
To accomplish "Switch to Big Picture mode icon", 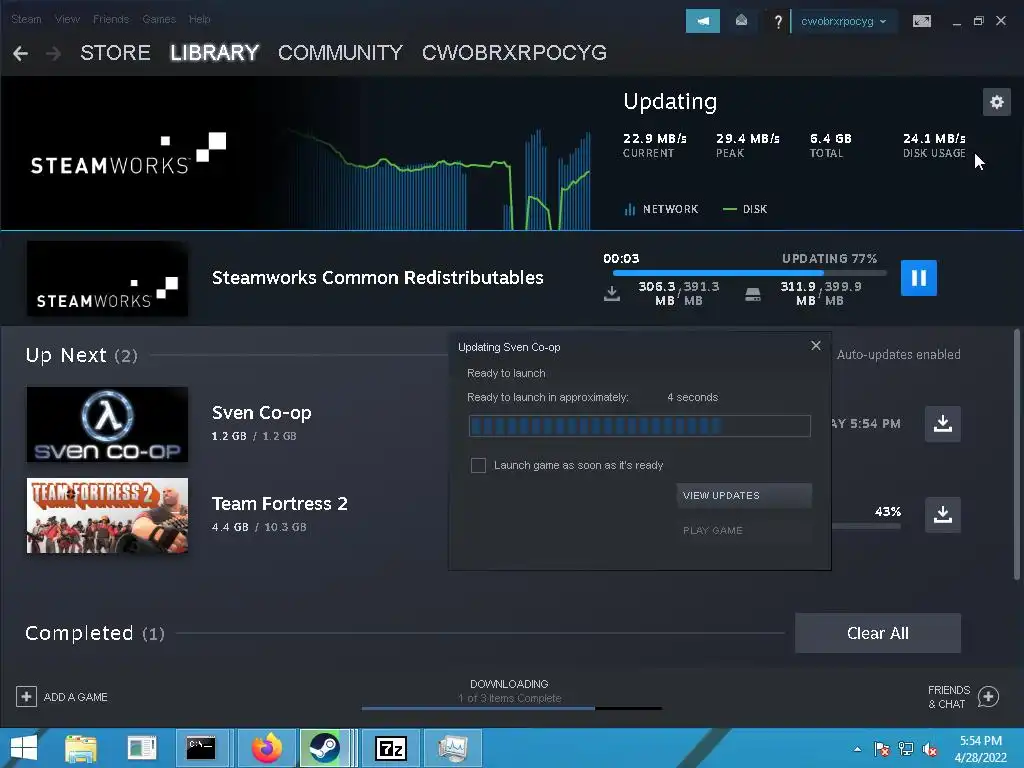I will pos(921,21).
